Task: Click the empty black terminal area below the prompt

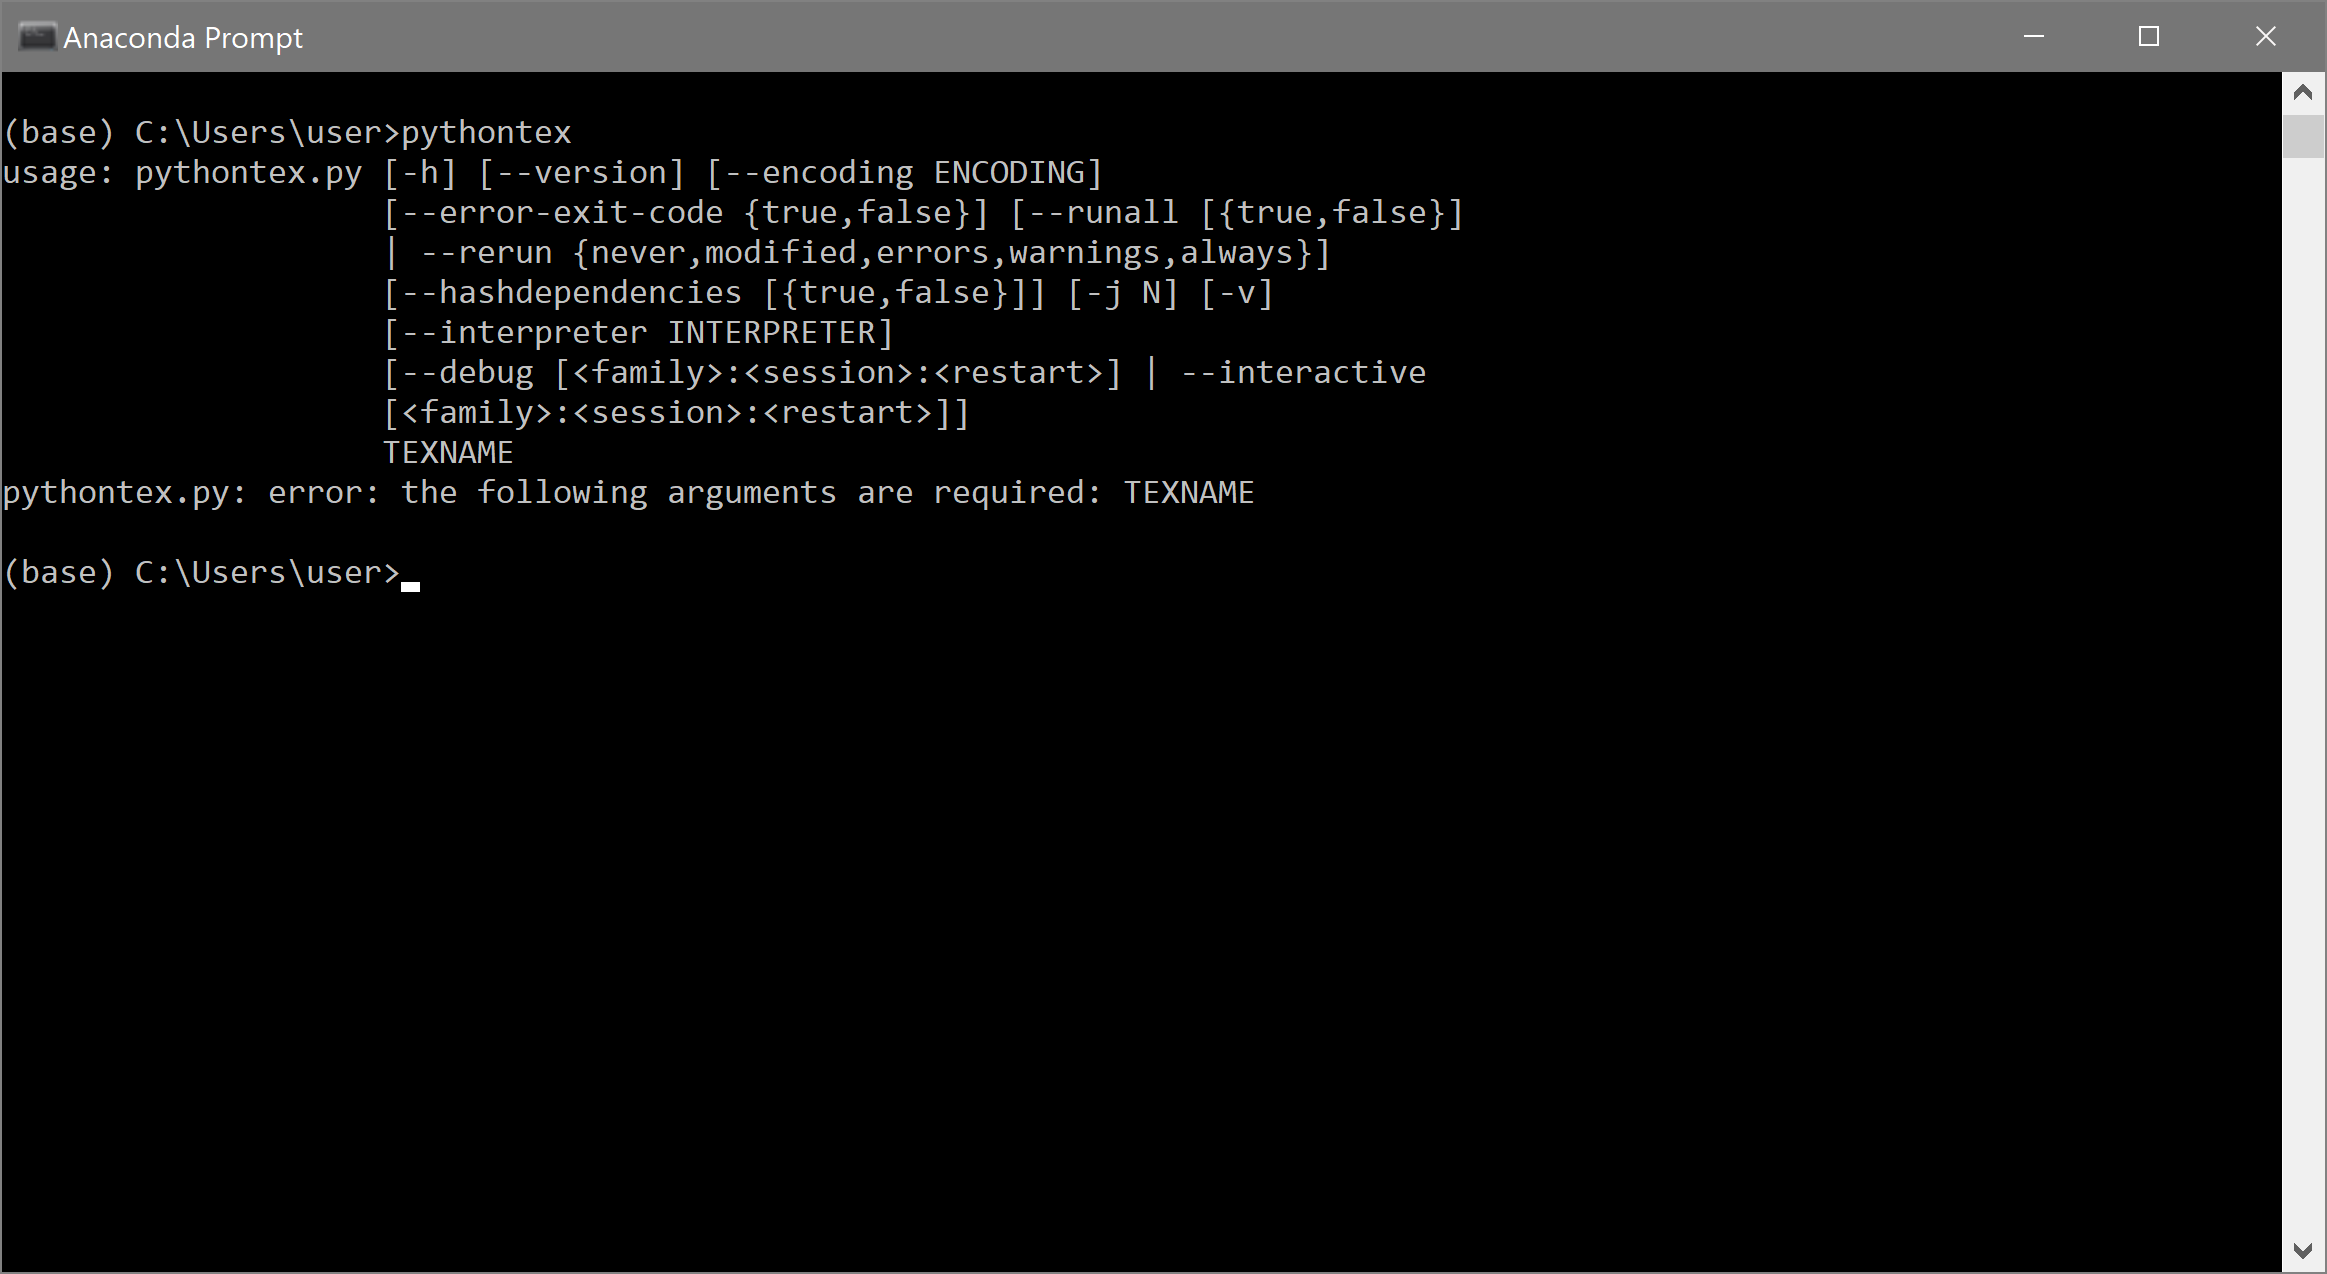Action: [x=1100, y=900]
